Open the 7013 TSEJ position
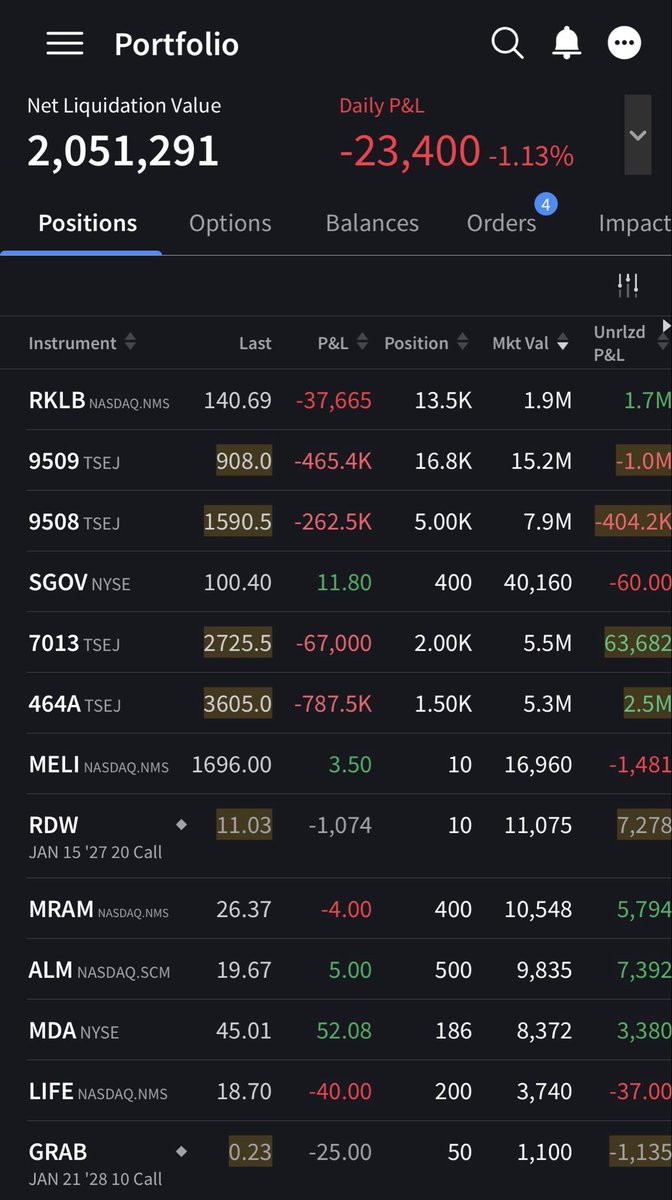Screen dimensions: 672x1200 pyautogui.click(x=336, y=643)
